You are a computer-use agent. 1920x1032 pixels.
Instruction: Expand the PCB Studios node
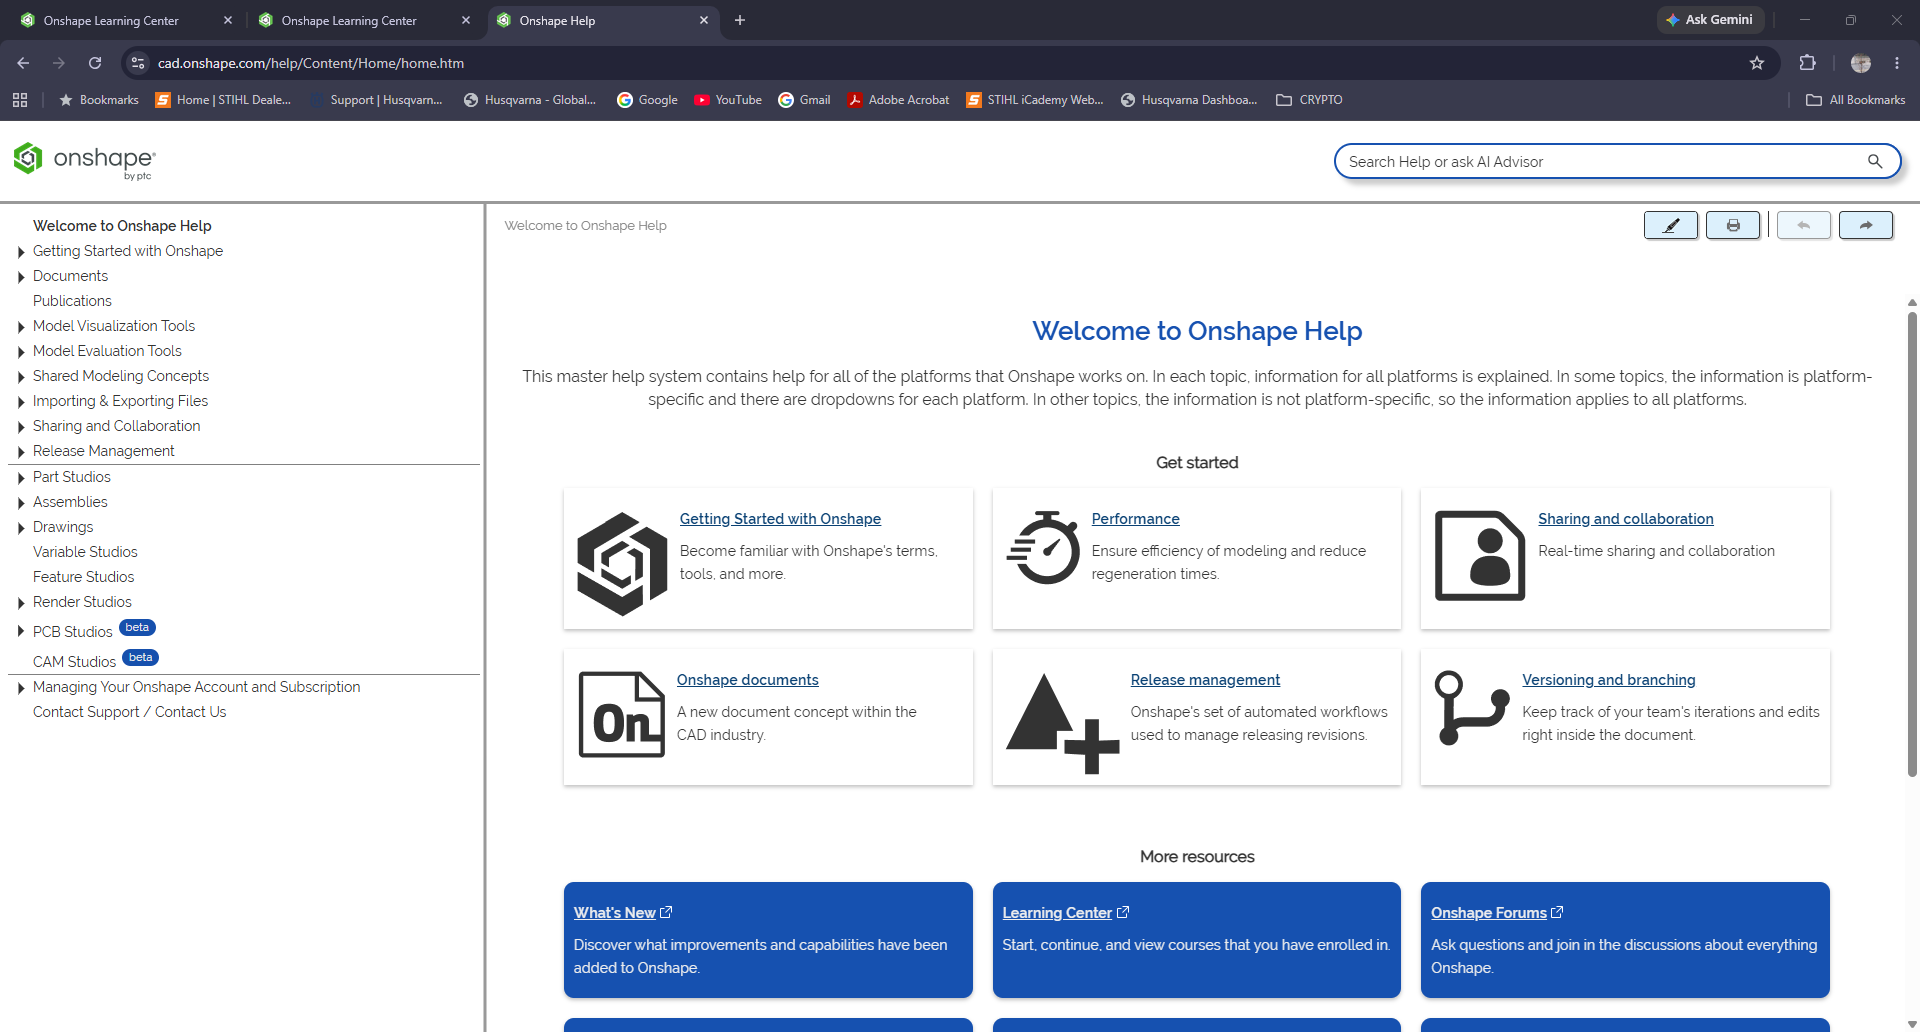point(21,631)
